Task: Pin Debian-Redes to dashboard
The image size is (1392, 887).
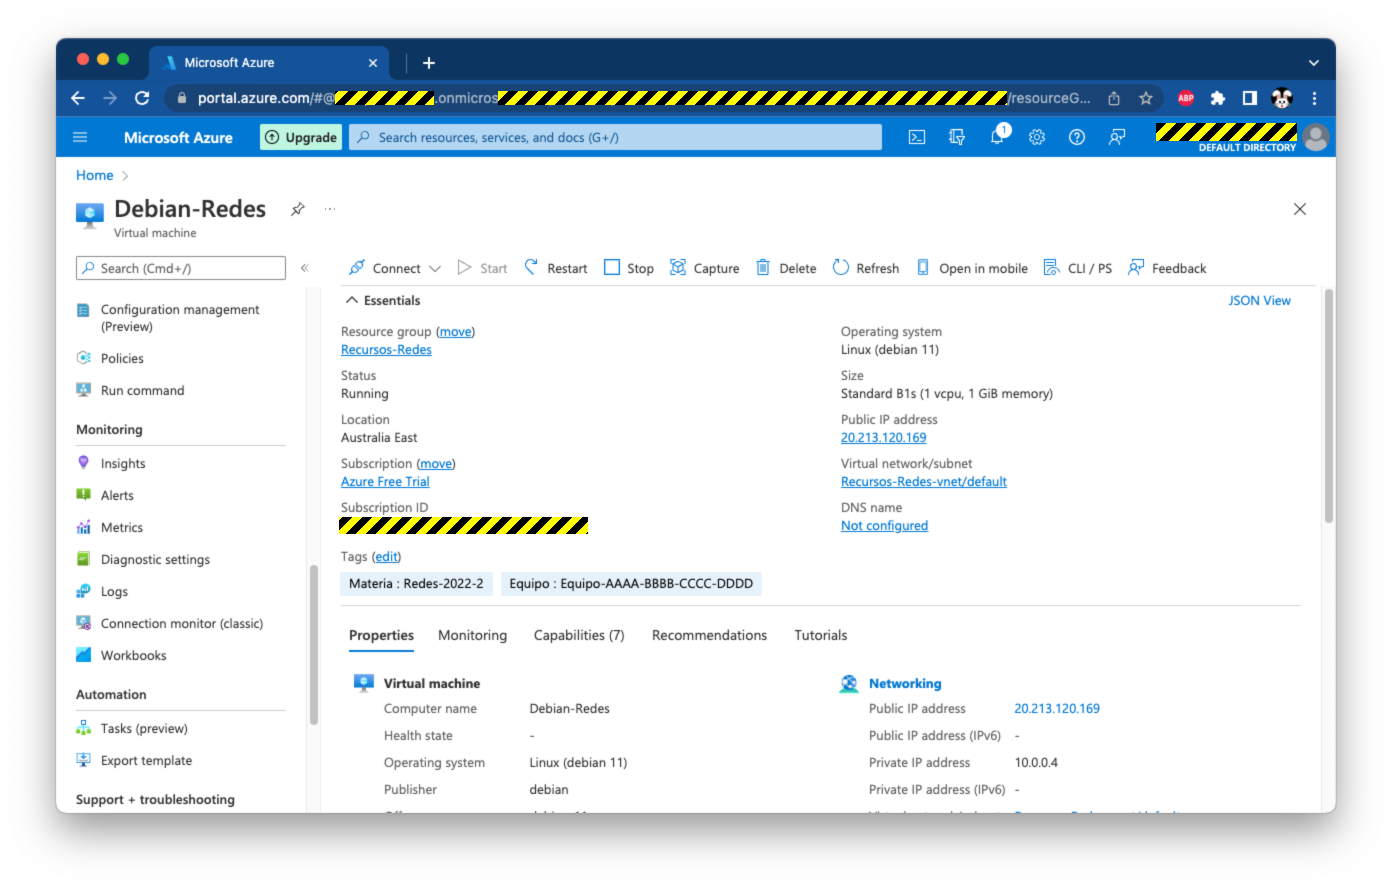Action: point(298,209)
